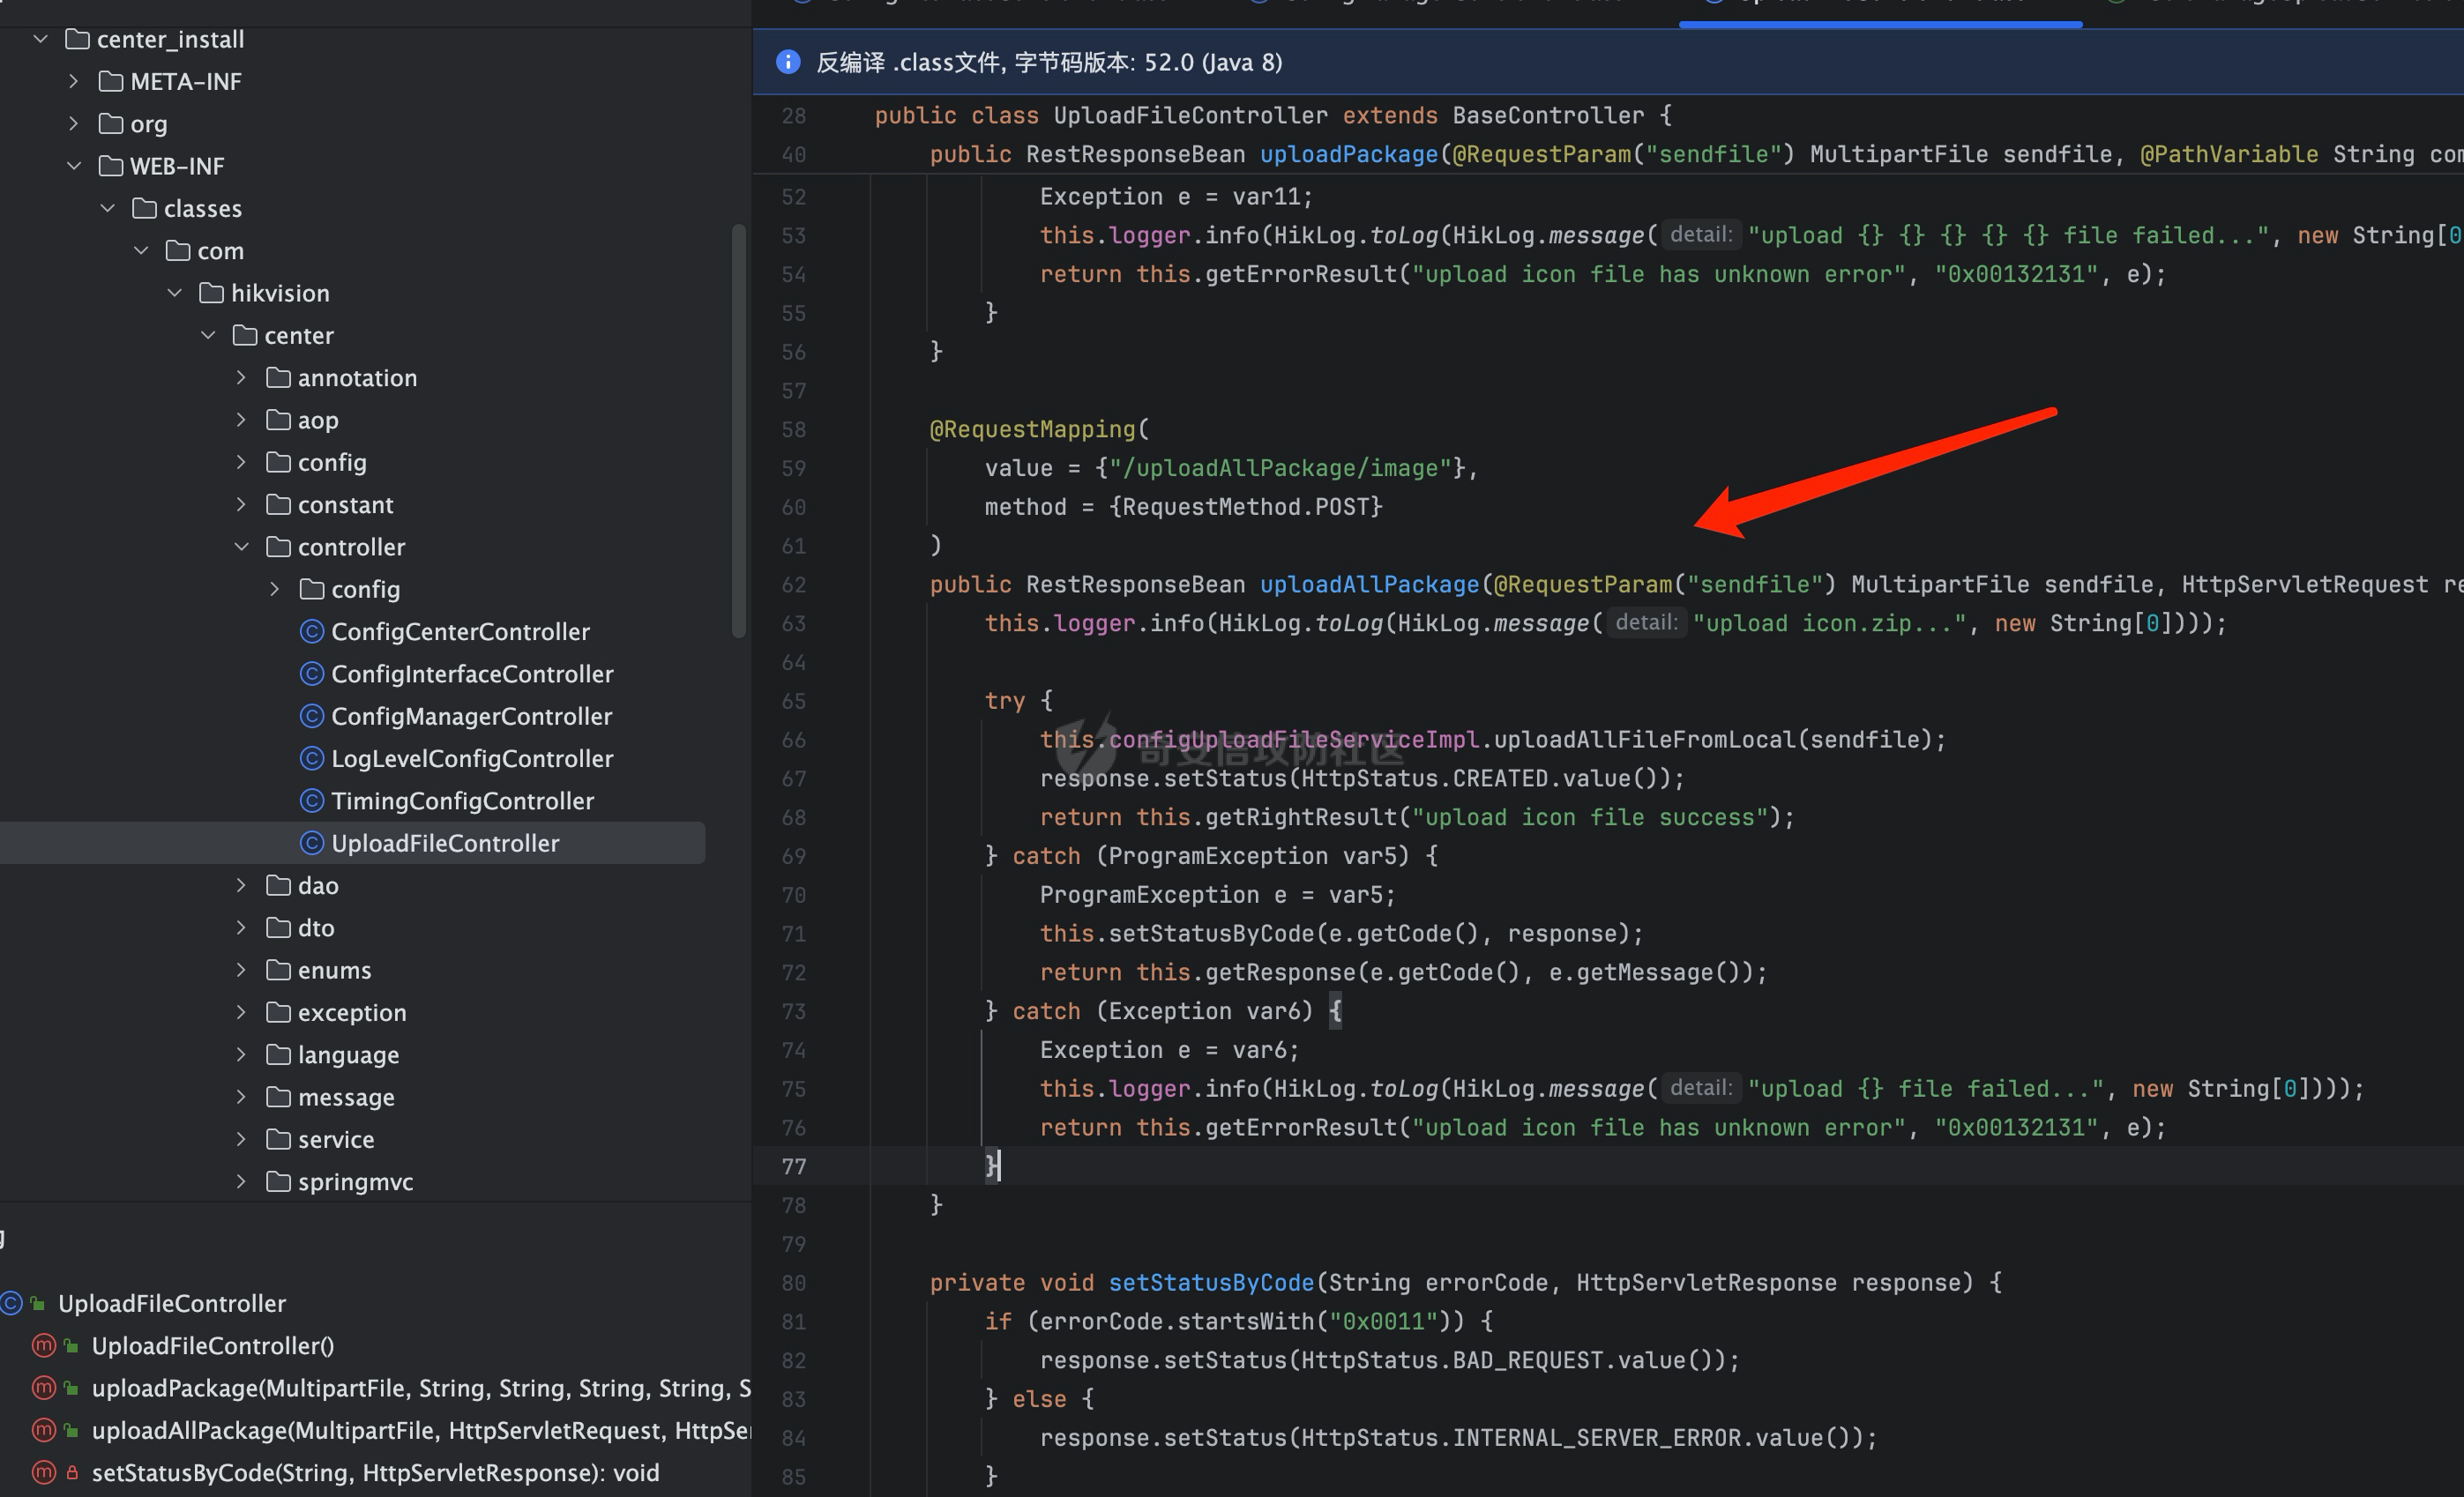Click the ConfigInterfaceController class icon
The width and height of the screenshot is (2464, 1497).
pyautogui.click(x=312, y=673)
